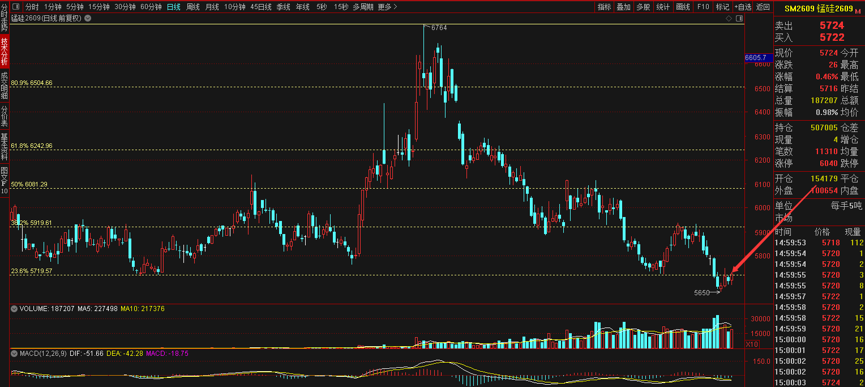The width and height of the screenshot is (865, 387).
Task: Select the 15:00:01 tick row
Action: coord(819,350)
